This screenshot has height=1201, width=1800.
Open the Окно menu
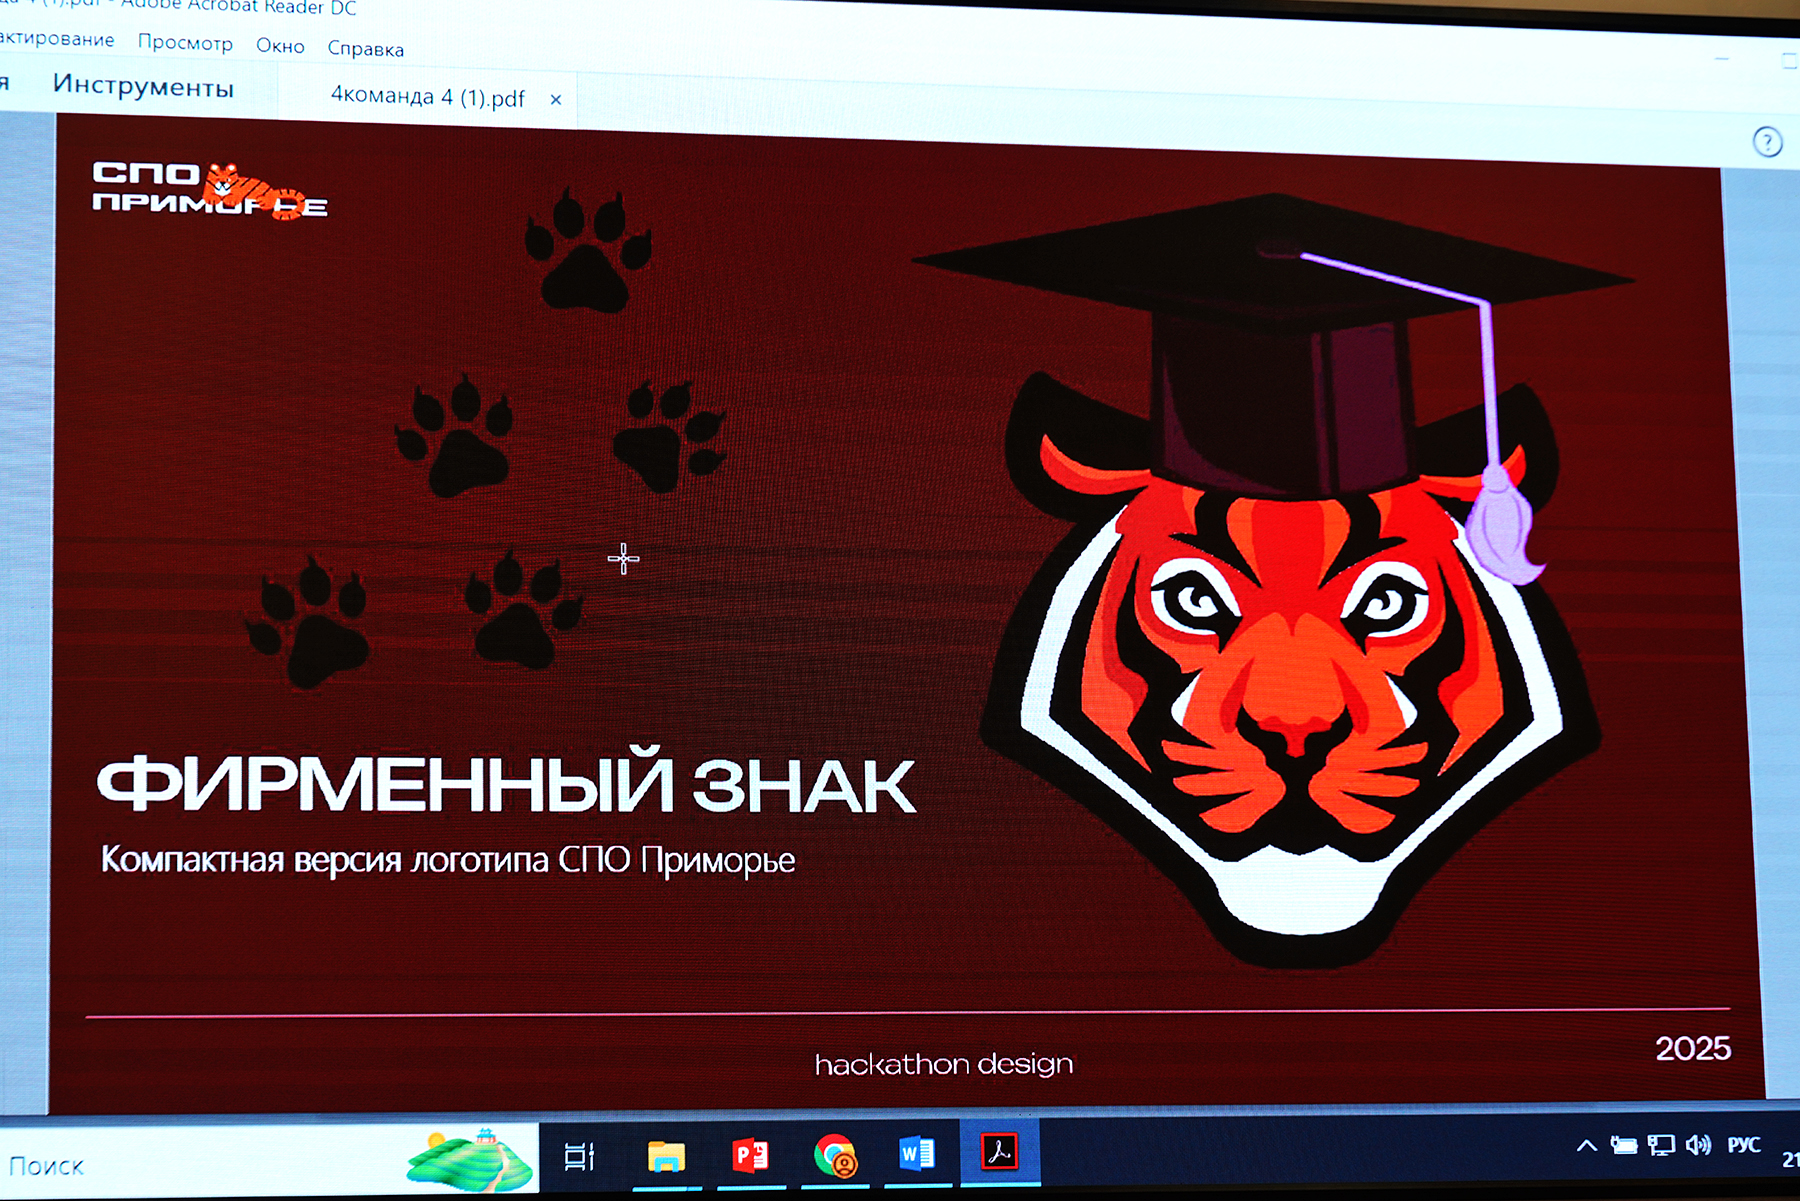coord(280,46)
